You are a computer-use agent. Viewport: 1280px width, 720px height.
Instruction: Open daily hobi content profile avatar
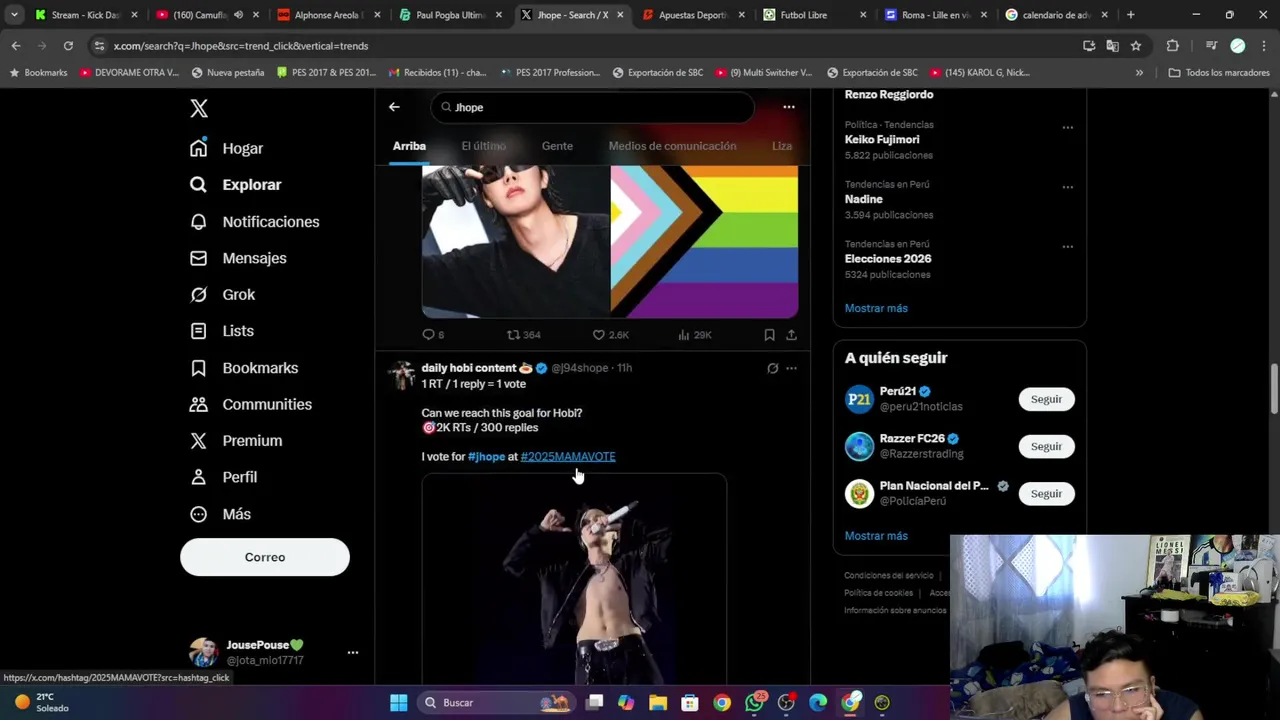click(x=402, y=375)
